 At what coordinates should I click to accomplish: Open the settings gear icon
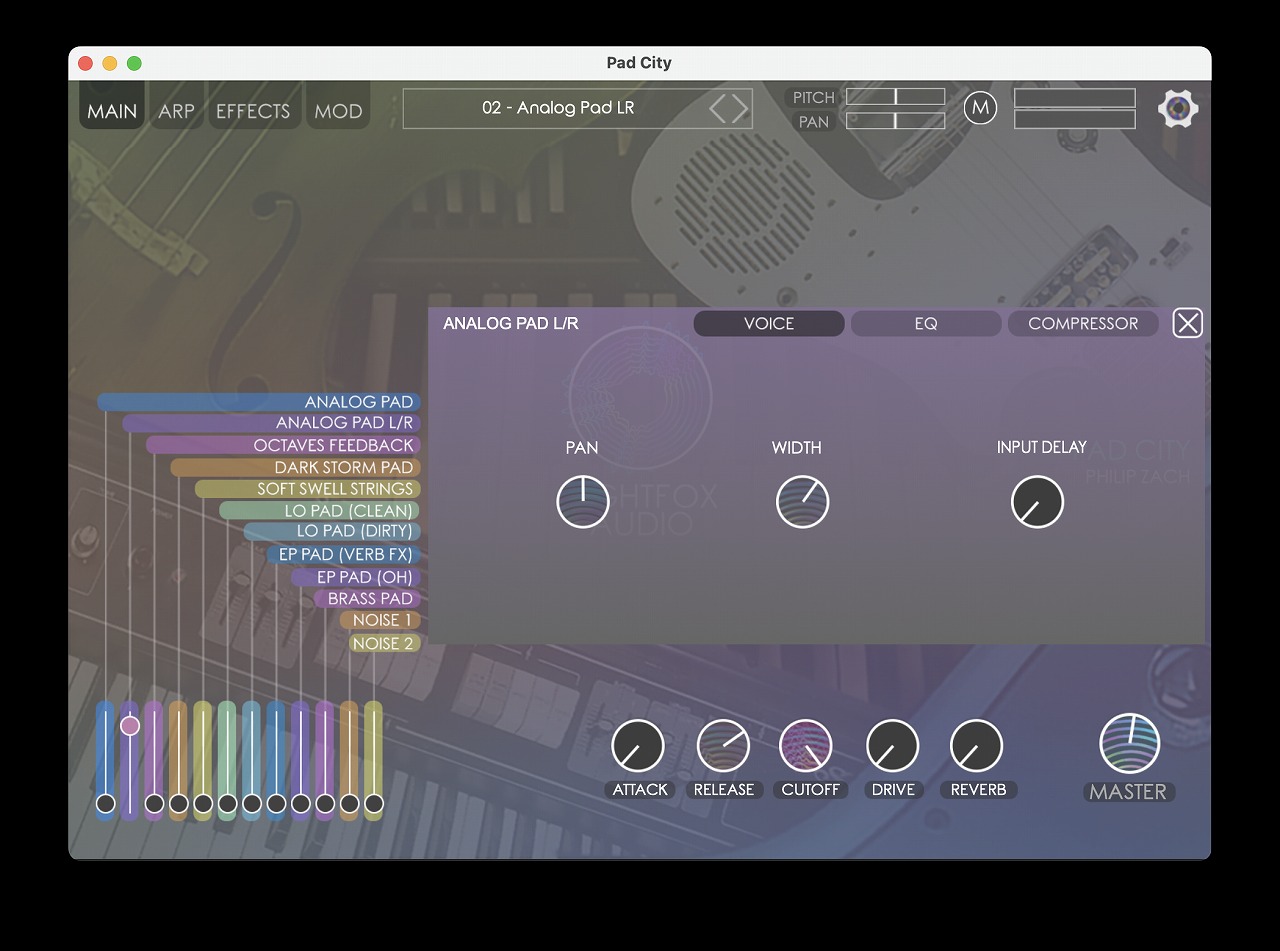[1178, 108]
